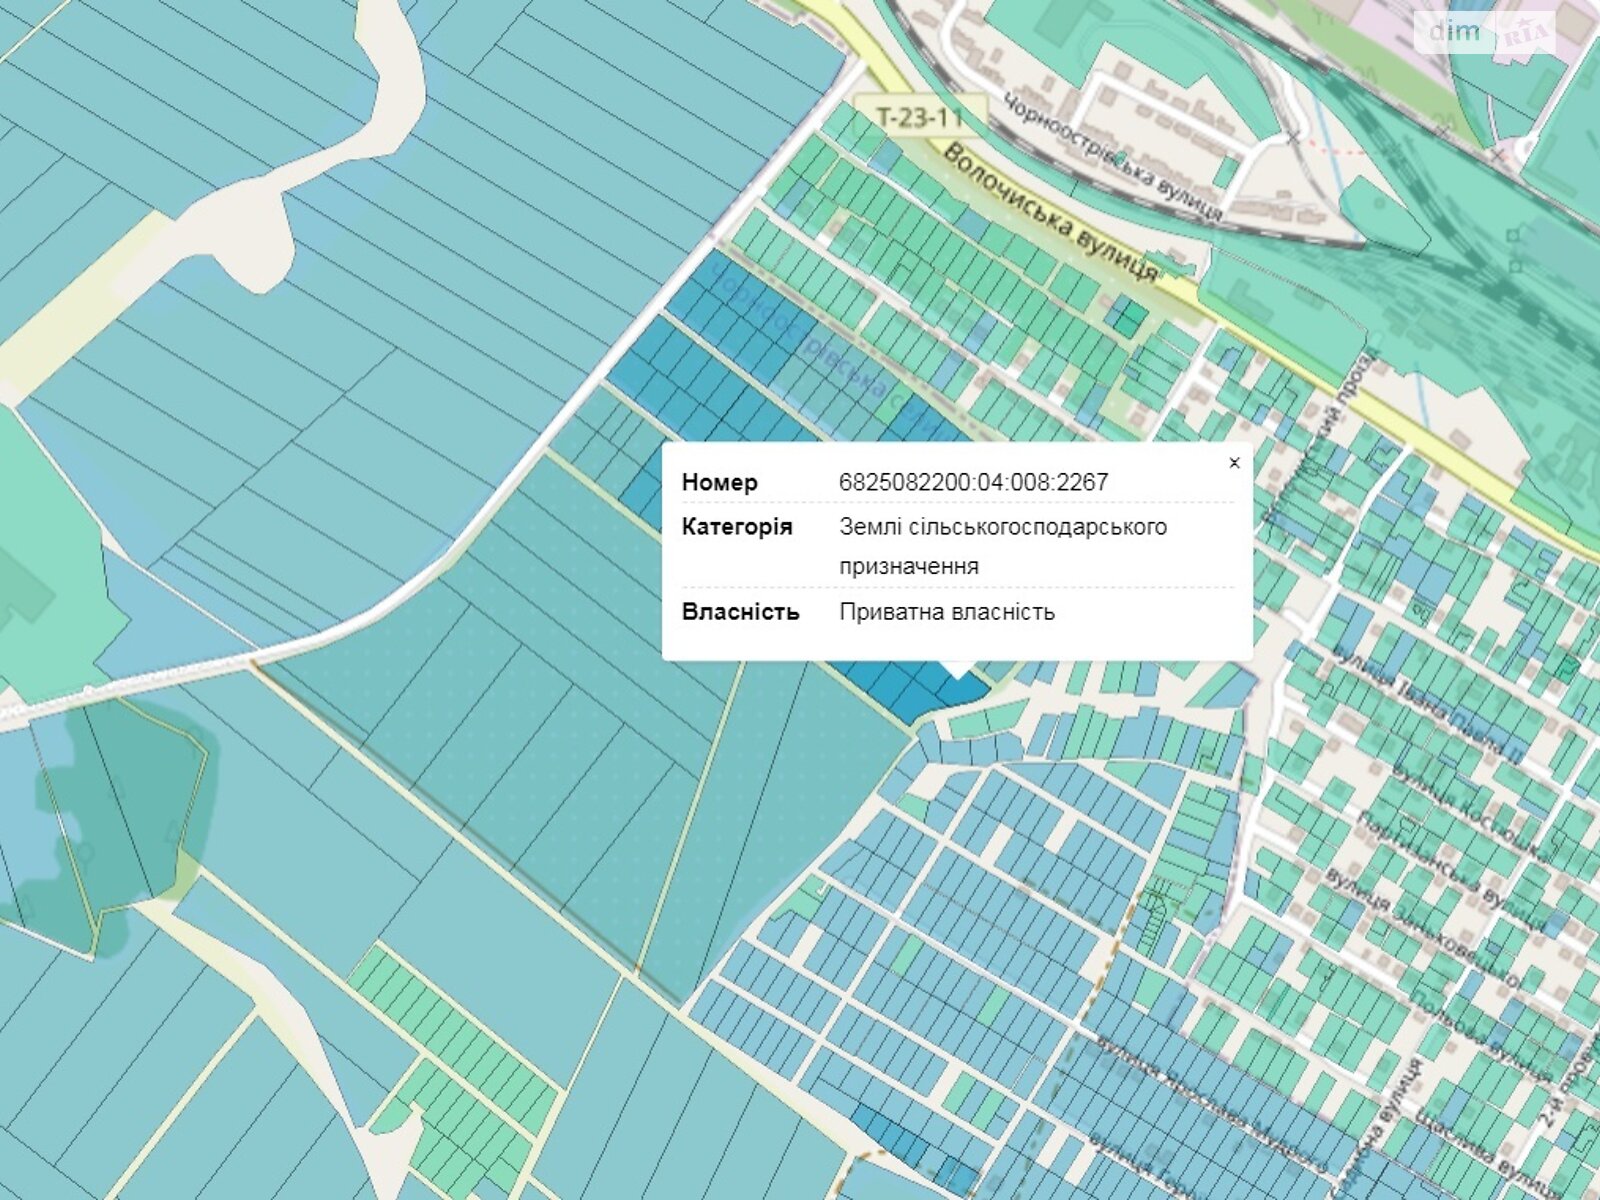This screenshot has height=1200, width=1600.
Task: Select the cadastral number 6825082200:04:008:2267
Action: click(x=973, y=482)
